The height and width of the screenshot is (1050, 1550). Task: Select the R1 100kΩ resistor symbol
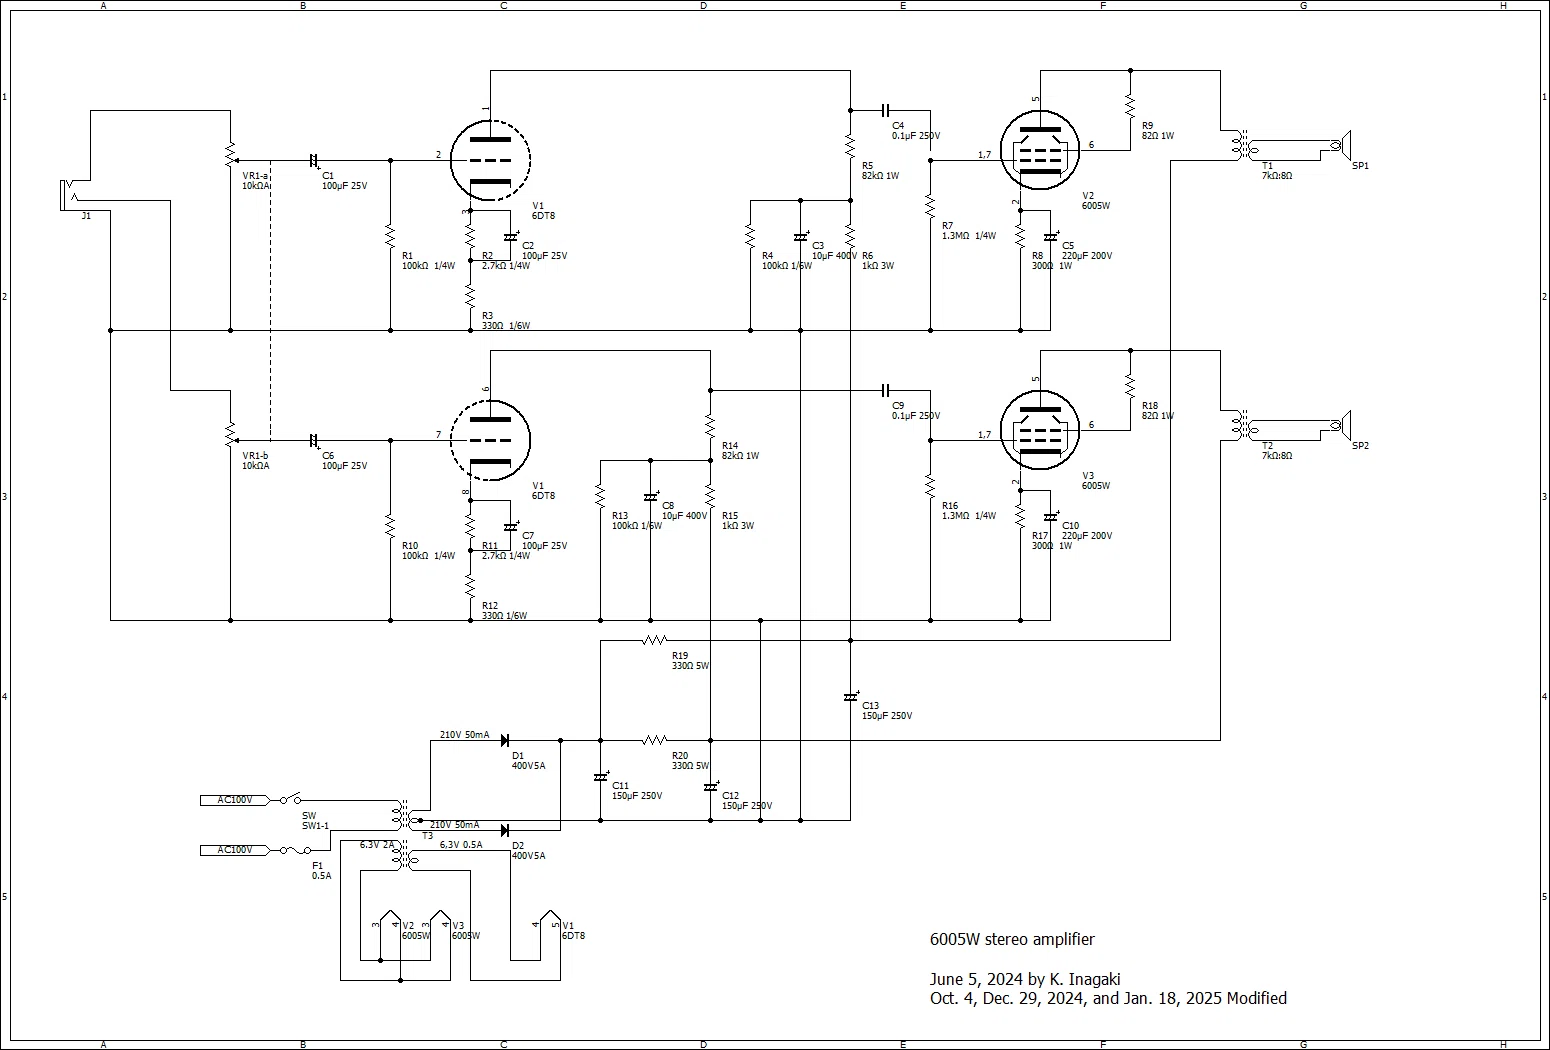(x=390, y=235)
